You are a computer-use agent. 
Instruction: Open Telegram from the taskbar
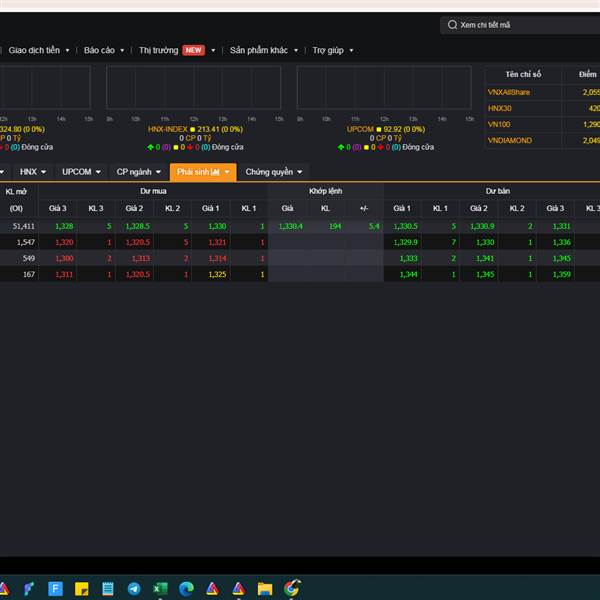click(134, 588)
